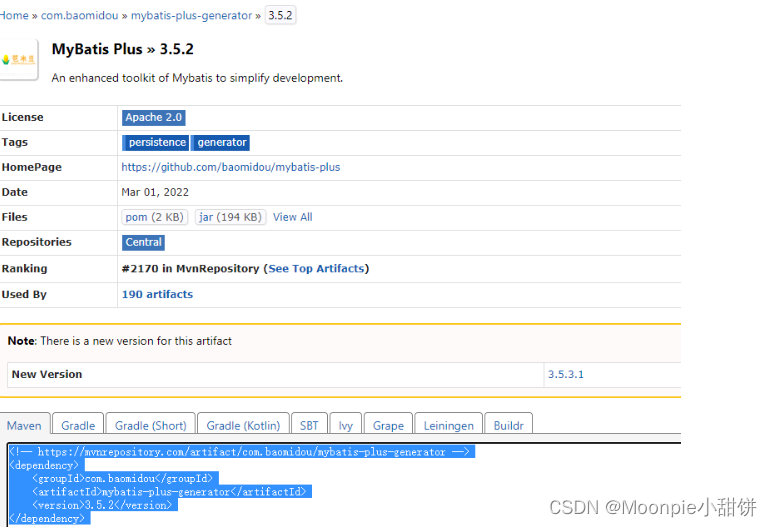Open the 190 artifacts link
Image resolution: width=772 pixels, height=527 pixels.
coord(157,295)
